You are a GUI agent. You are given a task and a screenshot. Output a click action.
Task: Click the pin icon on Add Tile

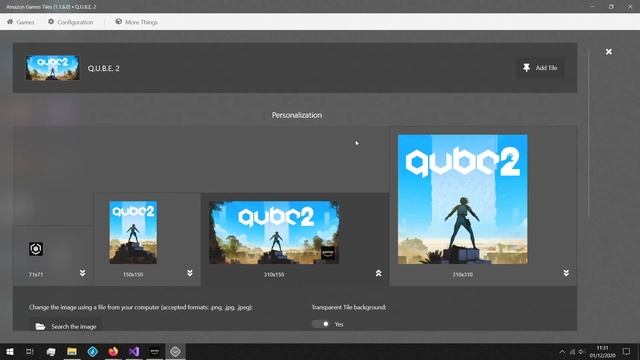coord(527,68)
